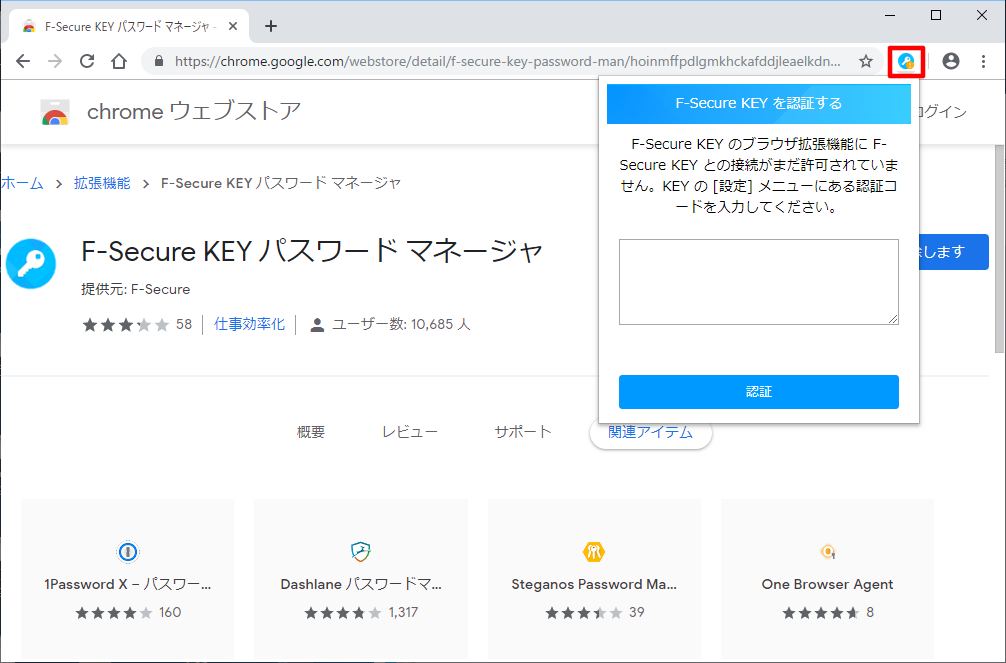
Task: Go back using the arrow icon
Action: 23,61
